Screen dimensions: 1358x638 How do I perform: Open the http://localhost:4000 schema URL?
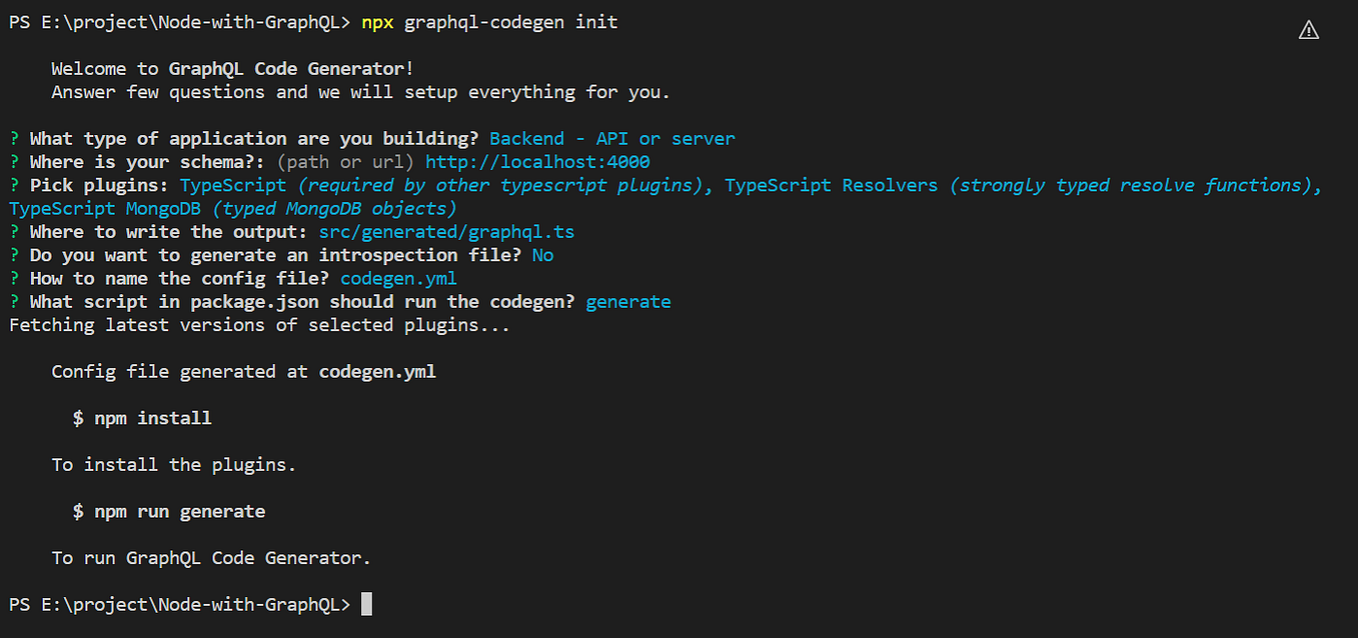(x=537, y=162)
